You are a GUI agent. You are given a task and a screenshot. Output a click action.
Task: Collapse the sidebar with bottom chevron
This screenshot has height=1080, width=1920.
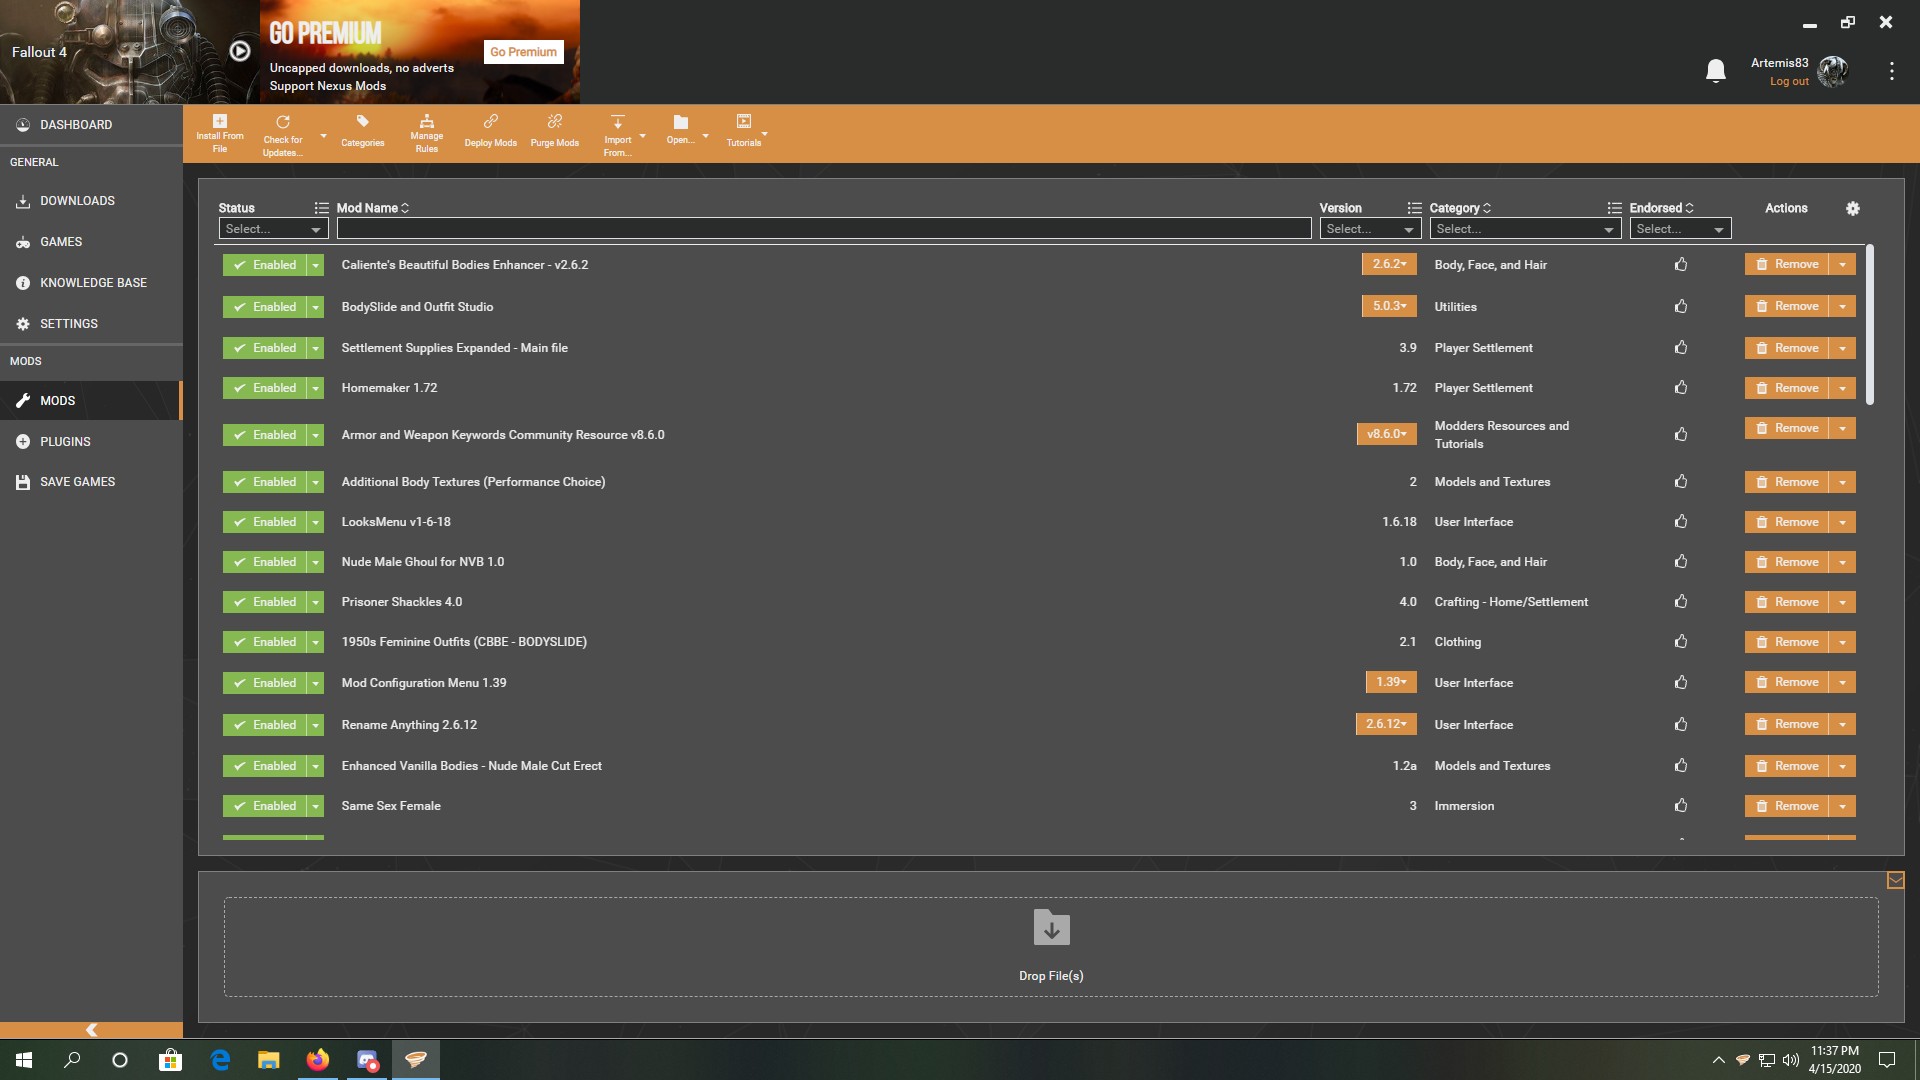click(91, 1030)
